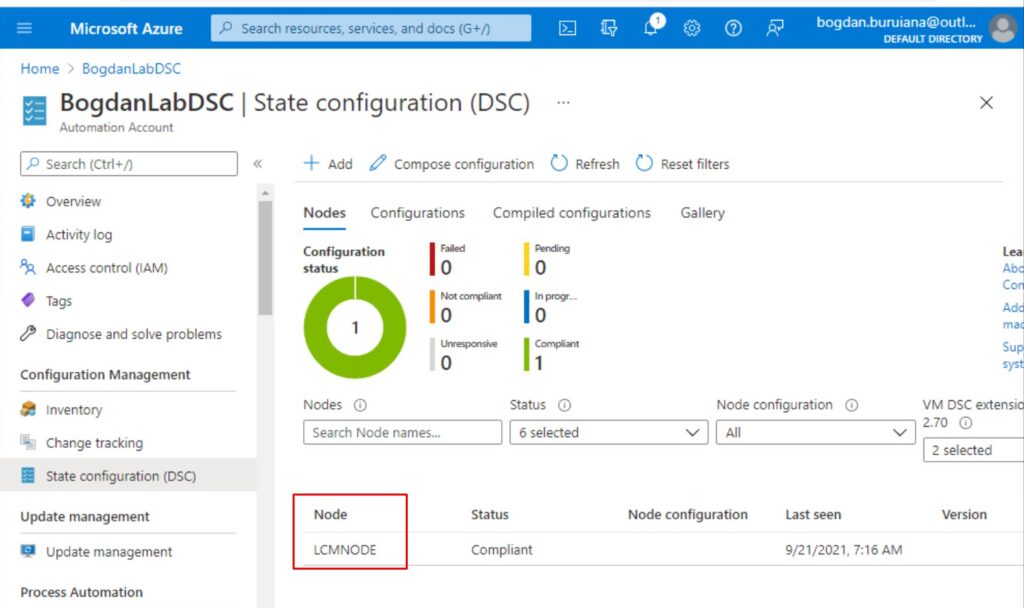Focus the global search resources field
This screenshot has height=608, width=1024.
(371, 28)
